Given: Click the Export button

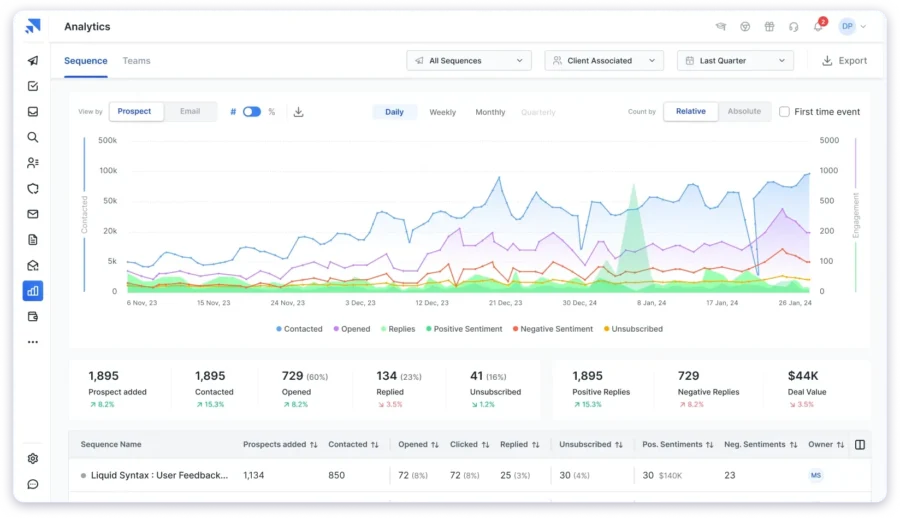Looking at the screenshot, I should (x=844, y=61).
